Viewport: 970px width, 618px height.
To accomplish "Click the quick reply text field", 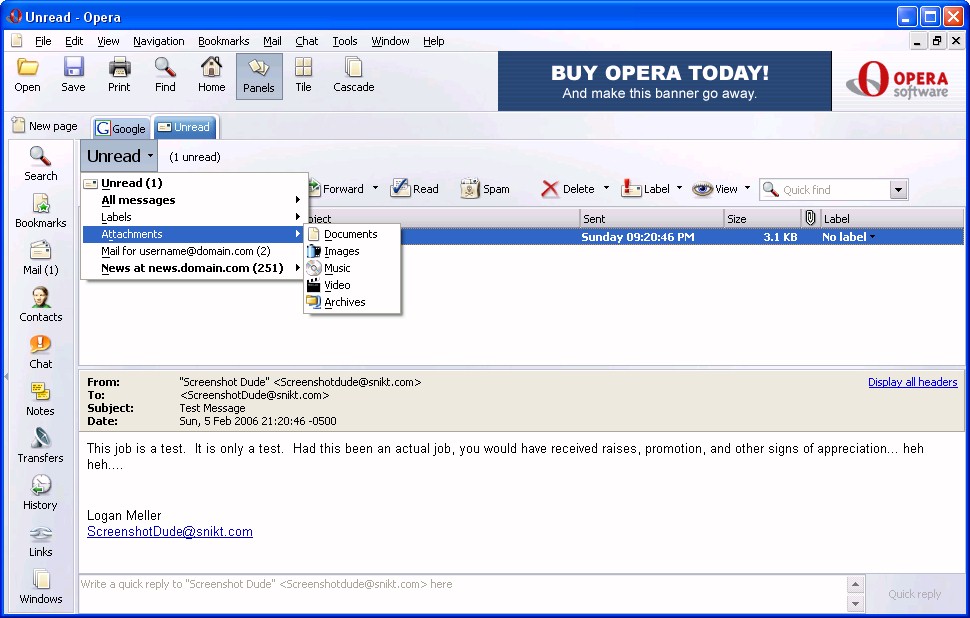I will tap(460, 594).
